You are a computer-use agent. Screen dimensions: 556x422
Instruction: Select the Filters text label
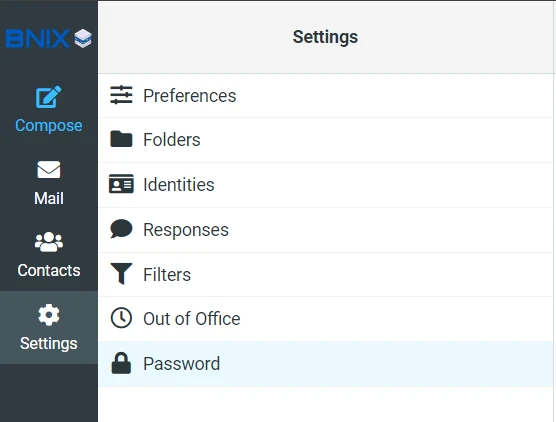tap(167, 274)
